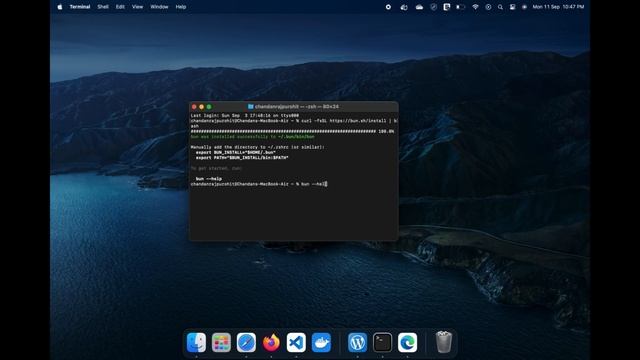Click the battery status icon
The width and height of the screenshot is (640, 360).
[x=460, y=7]
